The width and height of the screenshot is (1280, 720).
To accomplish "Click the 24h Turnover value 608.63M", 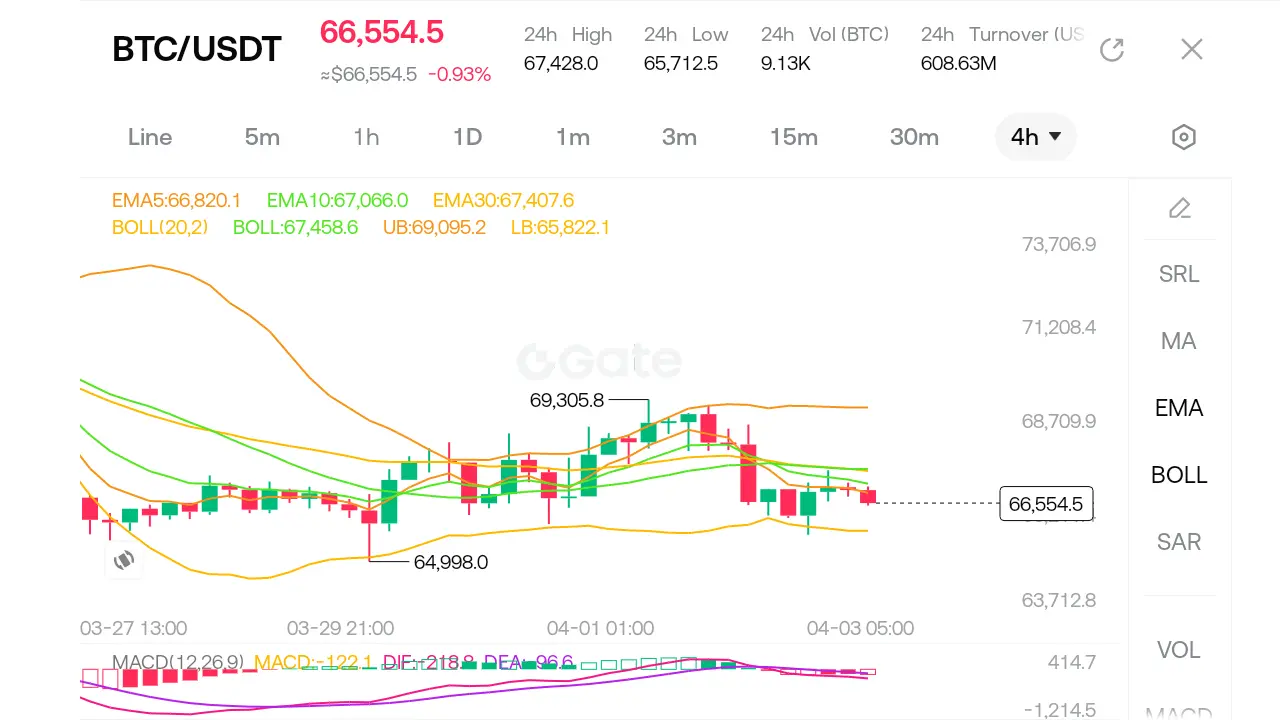I will tap(959, 64).
